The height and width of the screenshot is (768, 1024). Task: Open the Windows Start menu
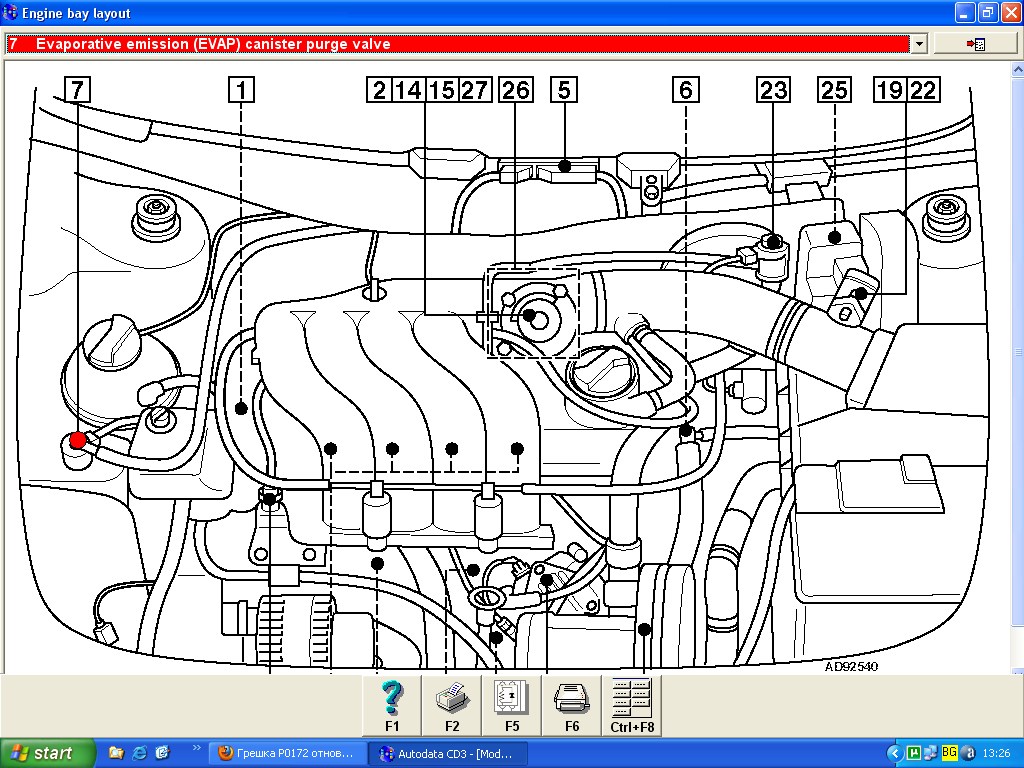[x=48, y=753]
